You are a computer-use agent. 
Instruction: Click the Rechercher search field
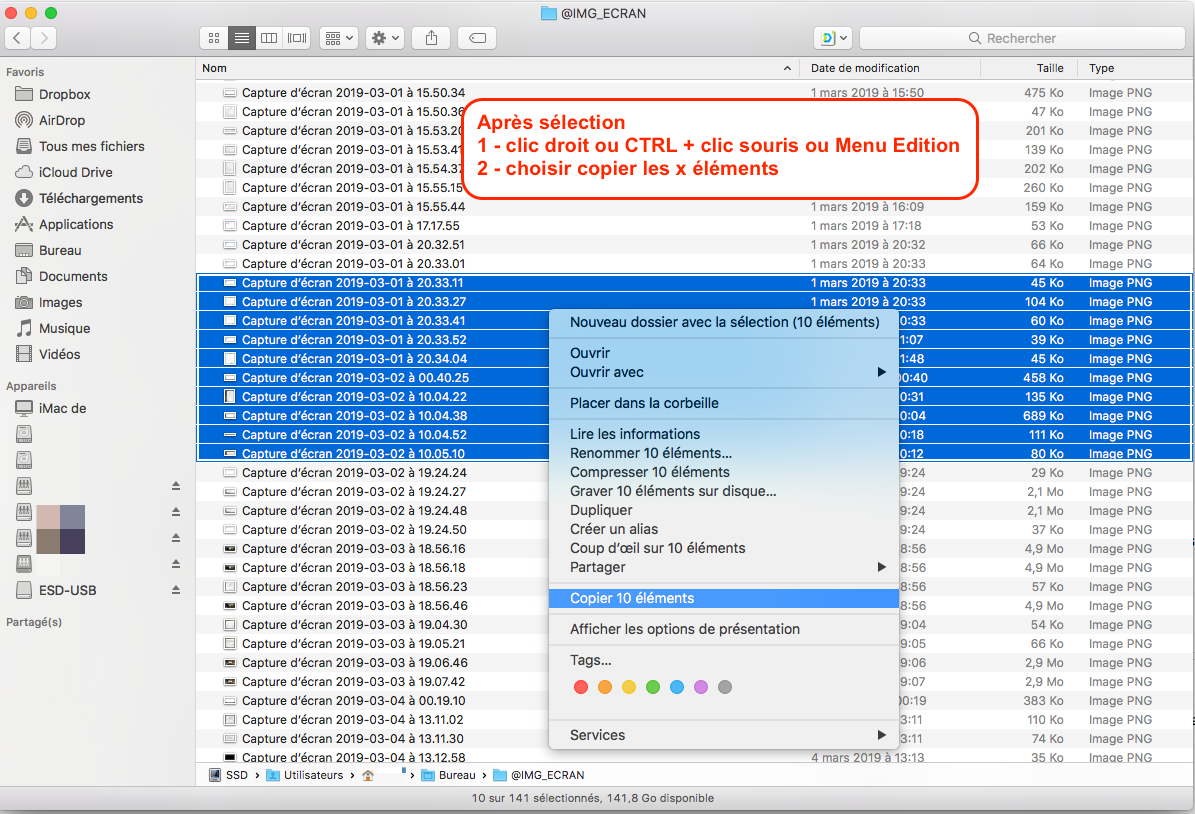[1020, 38]
